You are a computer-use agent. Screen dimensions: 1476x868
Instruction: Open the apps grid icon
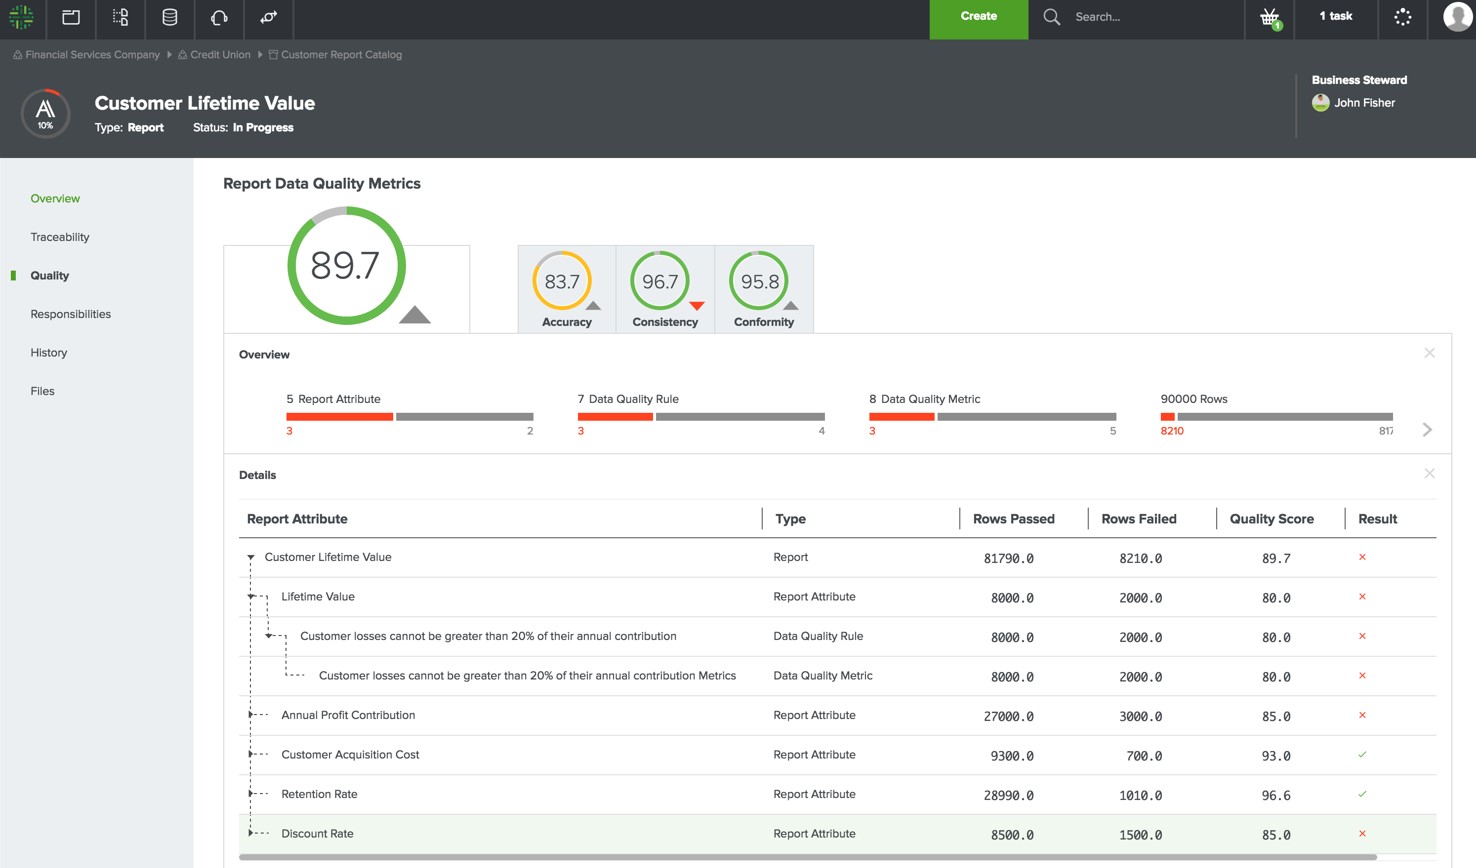point(1402,17)
